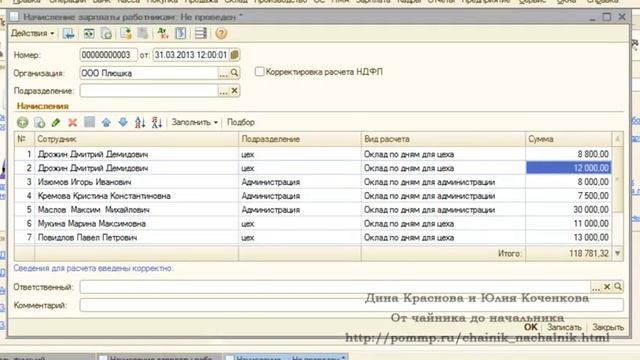Click the OK button

point(531,327)
